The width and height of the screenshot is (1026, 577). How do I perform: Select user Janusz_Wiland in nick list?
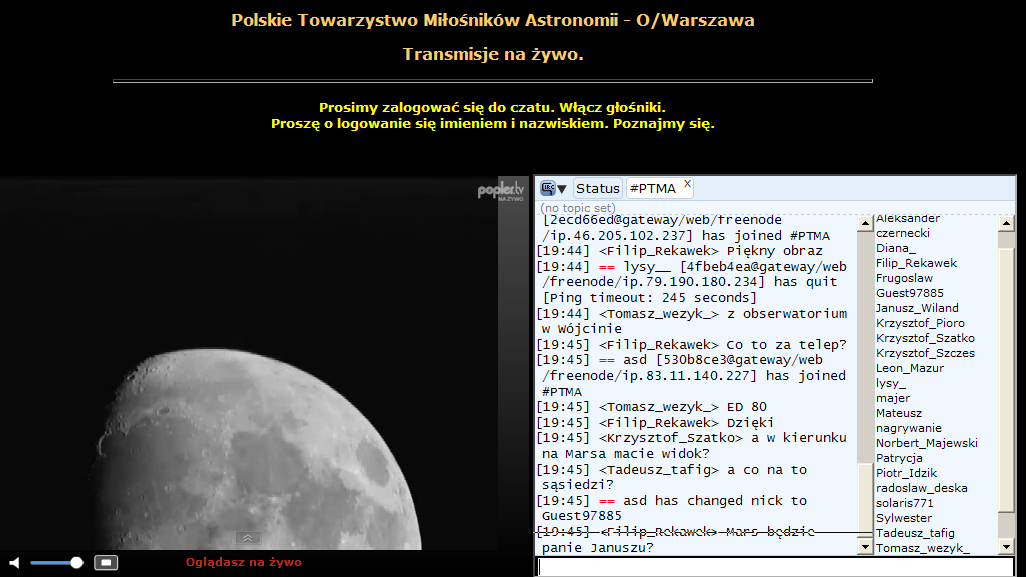click(x=917, y=308)
